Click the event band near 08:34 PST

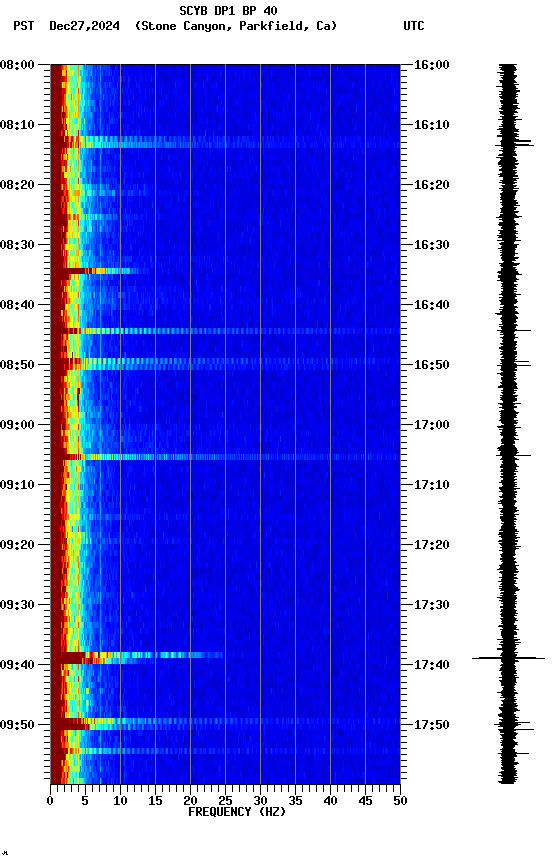100,271
